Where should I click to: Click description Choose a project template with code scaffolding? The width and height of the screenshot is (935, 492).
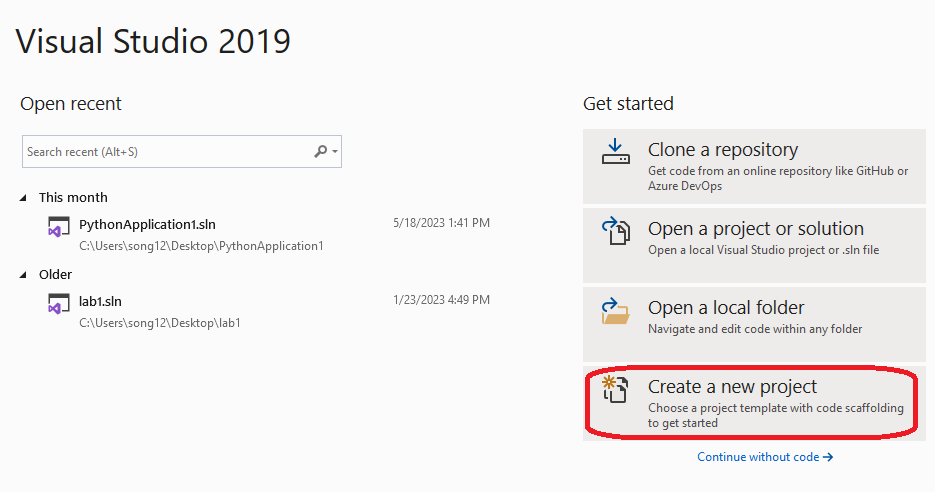coord(776,415)
